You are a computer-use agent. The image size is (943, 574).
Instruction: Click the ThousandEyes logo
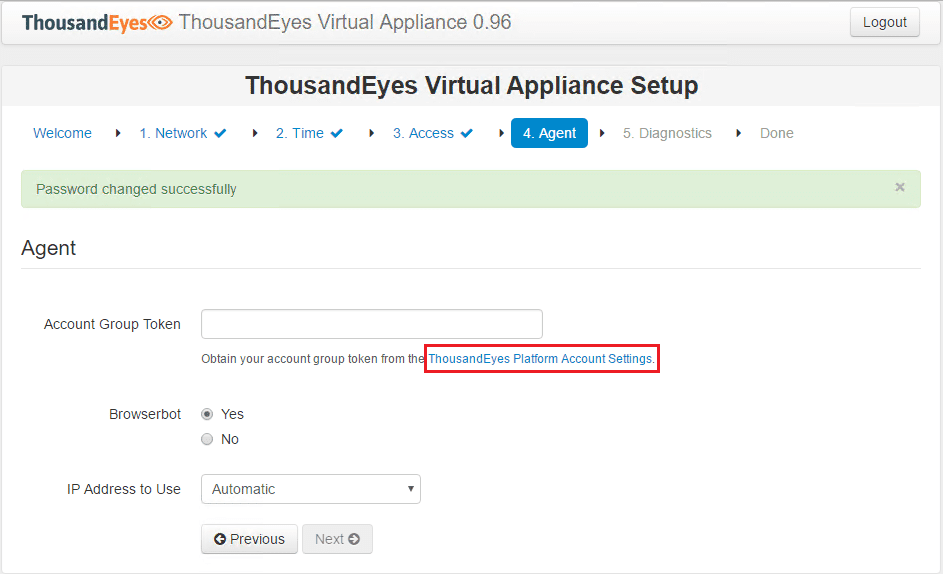point(97,22)
